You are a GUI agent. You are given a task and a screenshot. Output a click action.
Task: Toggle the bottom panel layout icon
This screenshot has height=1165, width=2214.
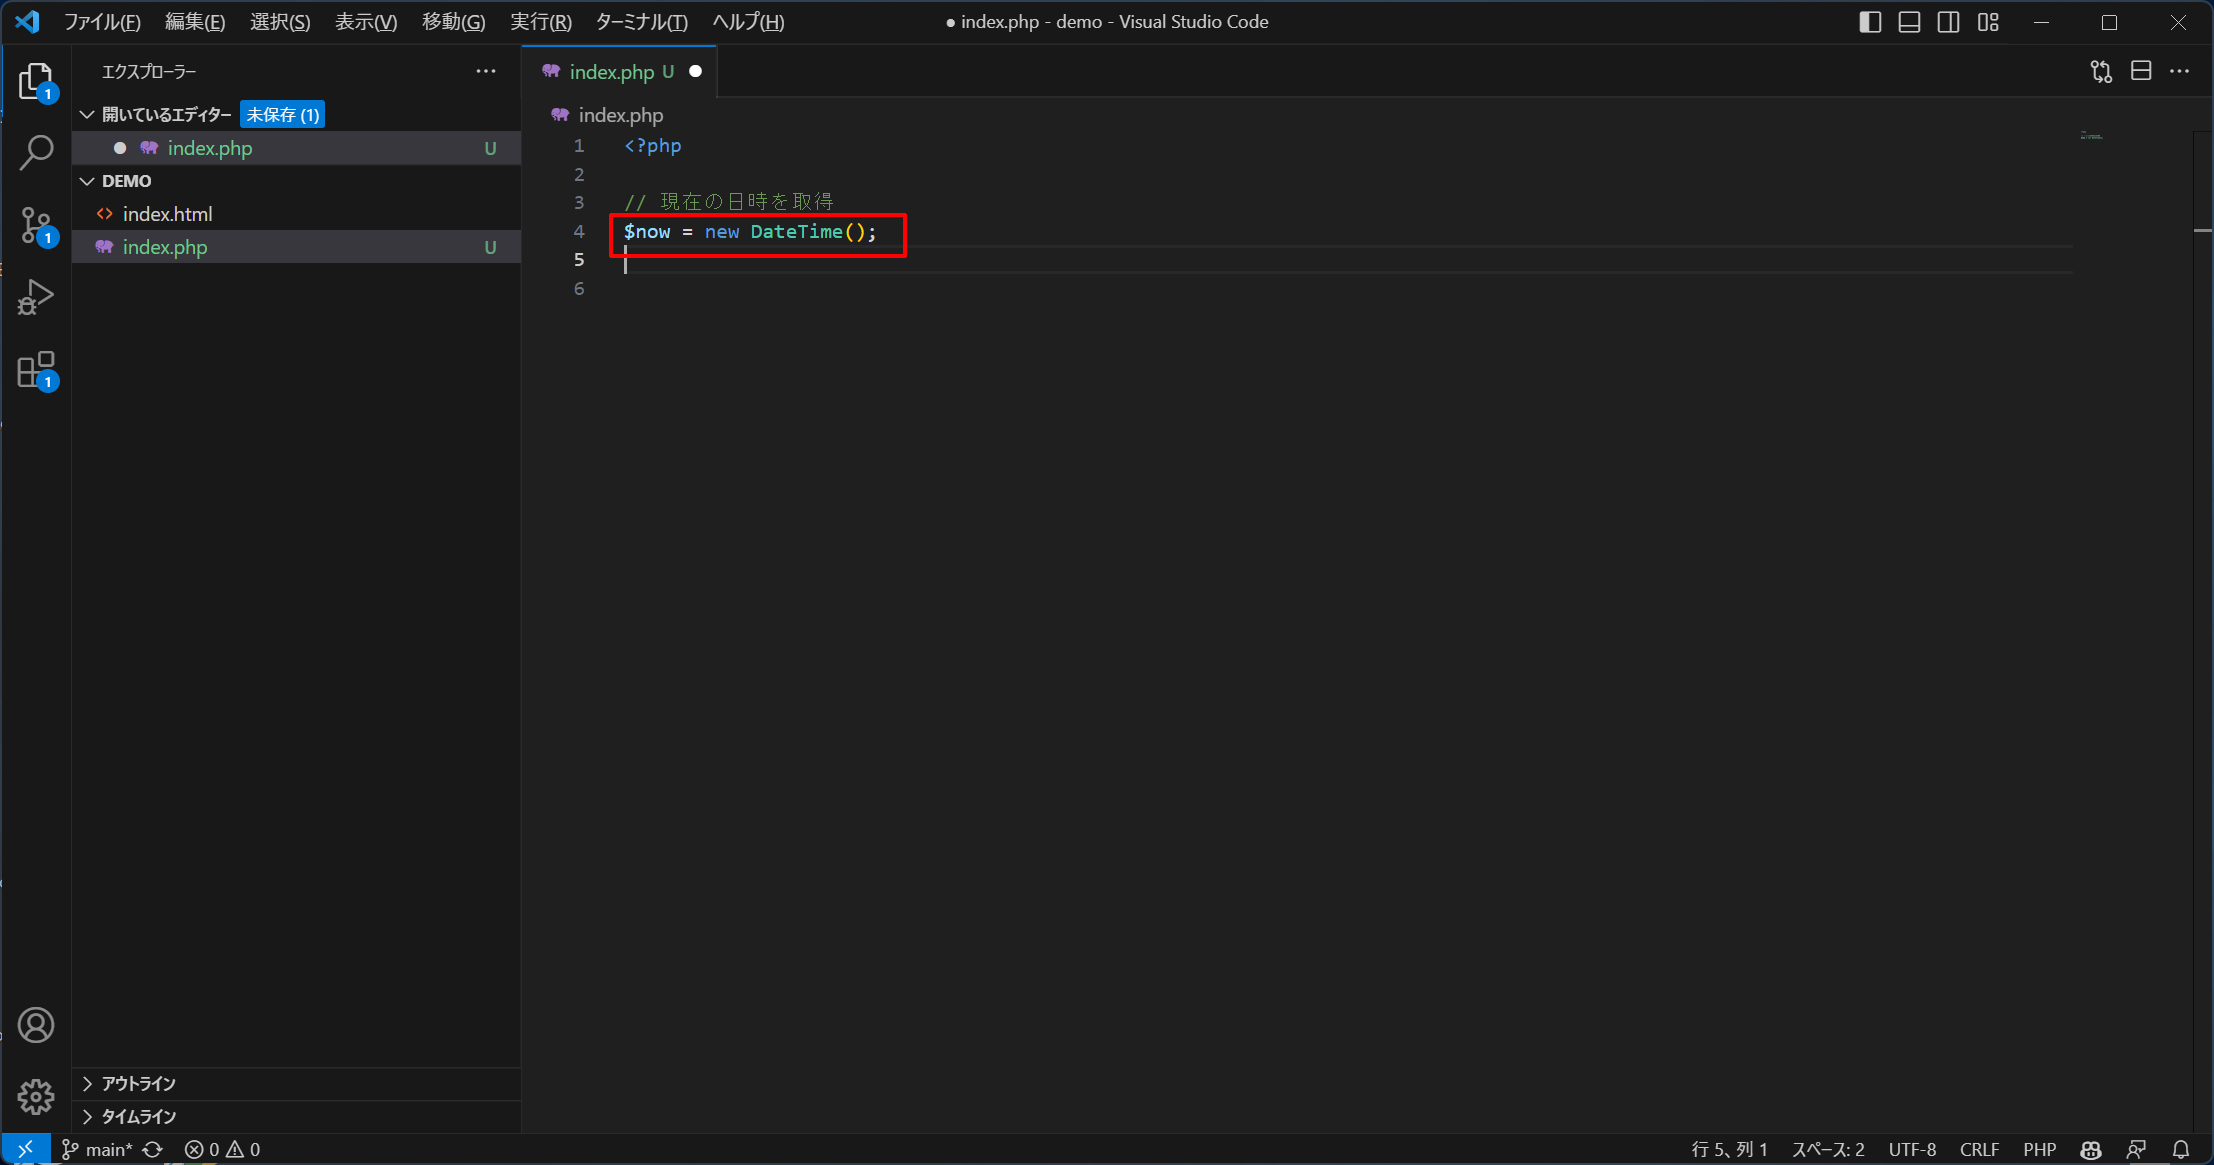[x=1909, y=22]
